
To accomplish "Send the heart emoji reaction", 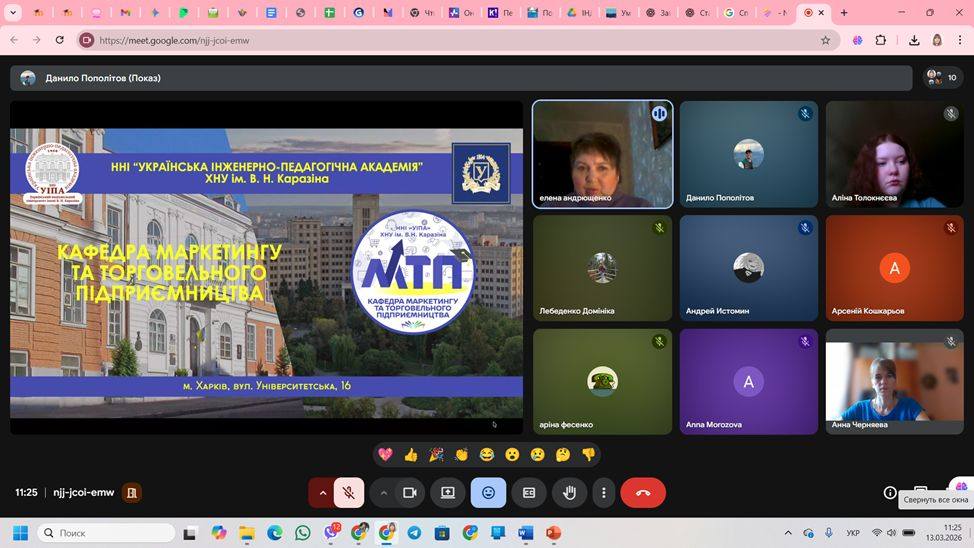I will 385,455.
